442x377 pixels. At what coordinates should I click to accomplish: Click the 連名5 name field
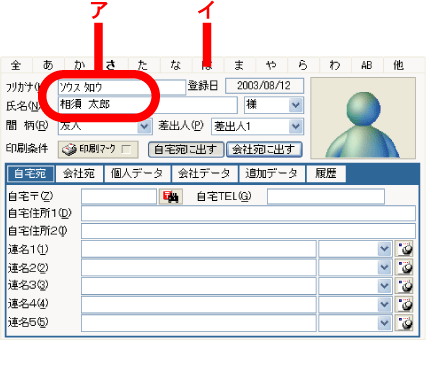pyautogui.click(x=199, y=323)
